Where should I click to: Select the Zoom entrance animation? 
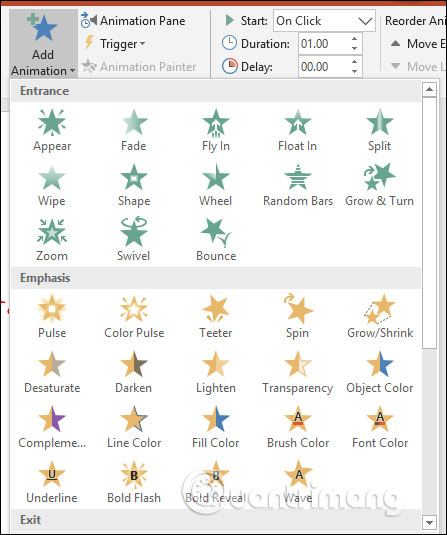tap(52, 240)
